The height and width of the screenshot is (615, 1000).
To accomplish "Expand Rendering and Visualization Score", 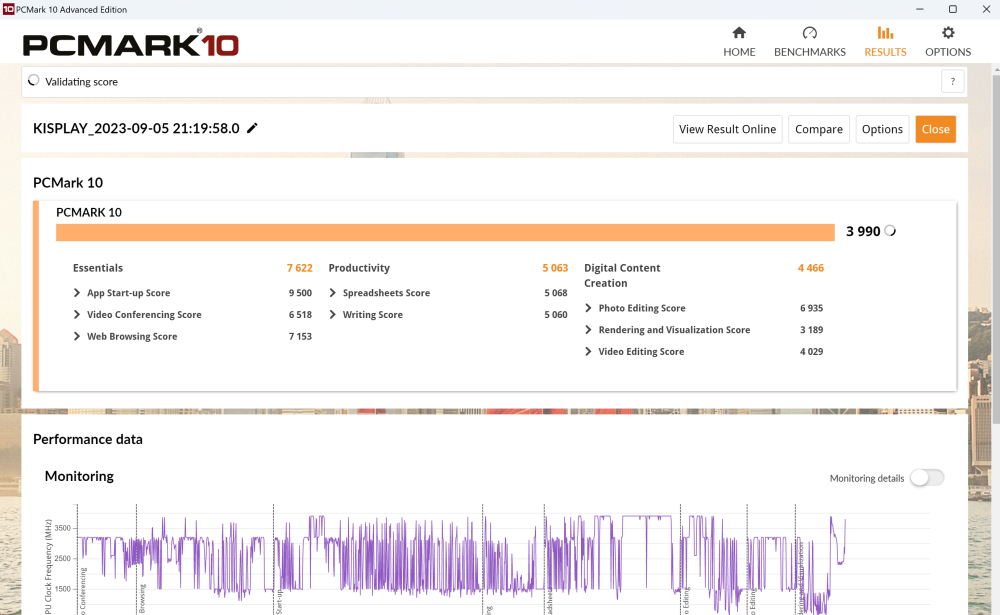I will pos(589,330).
